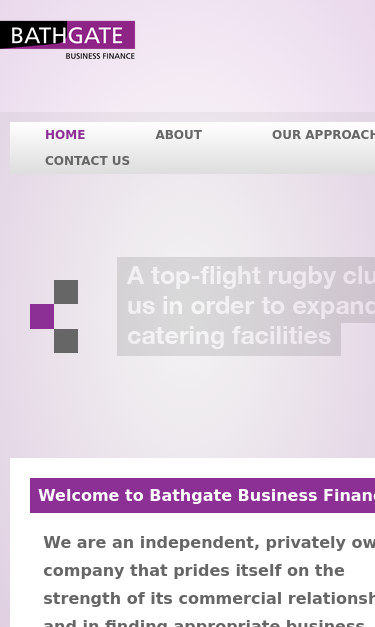Viewport: 375px width, 627px height.
Task: Open the Contact Us page
Action: click(x=88, y=161)
